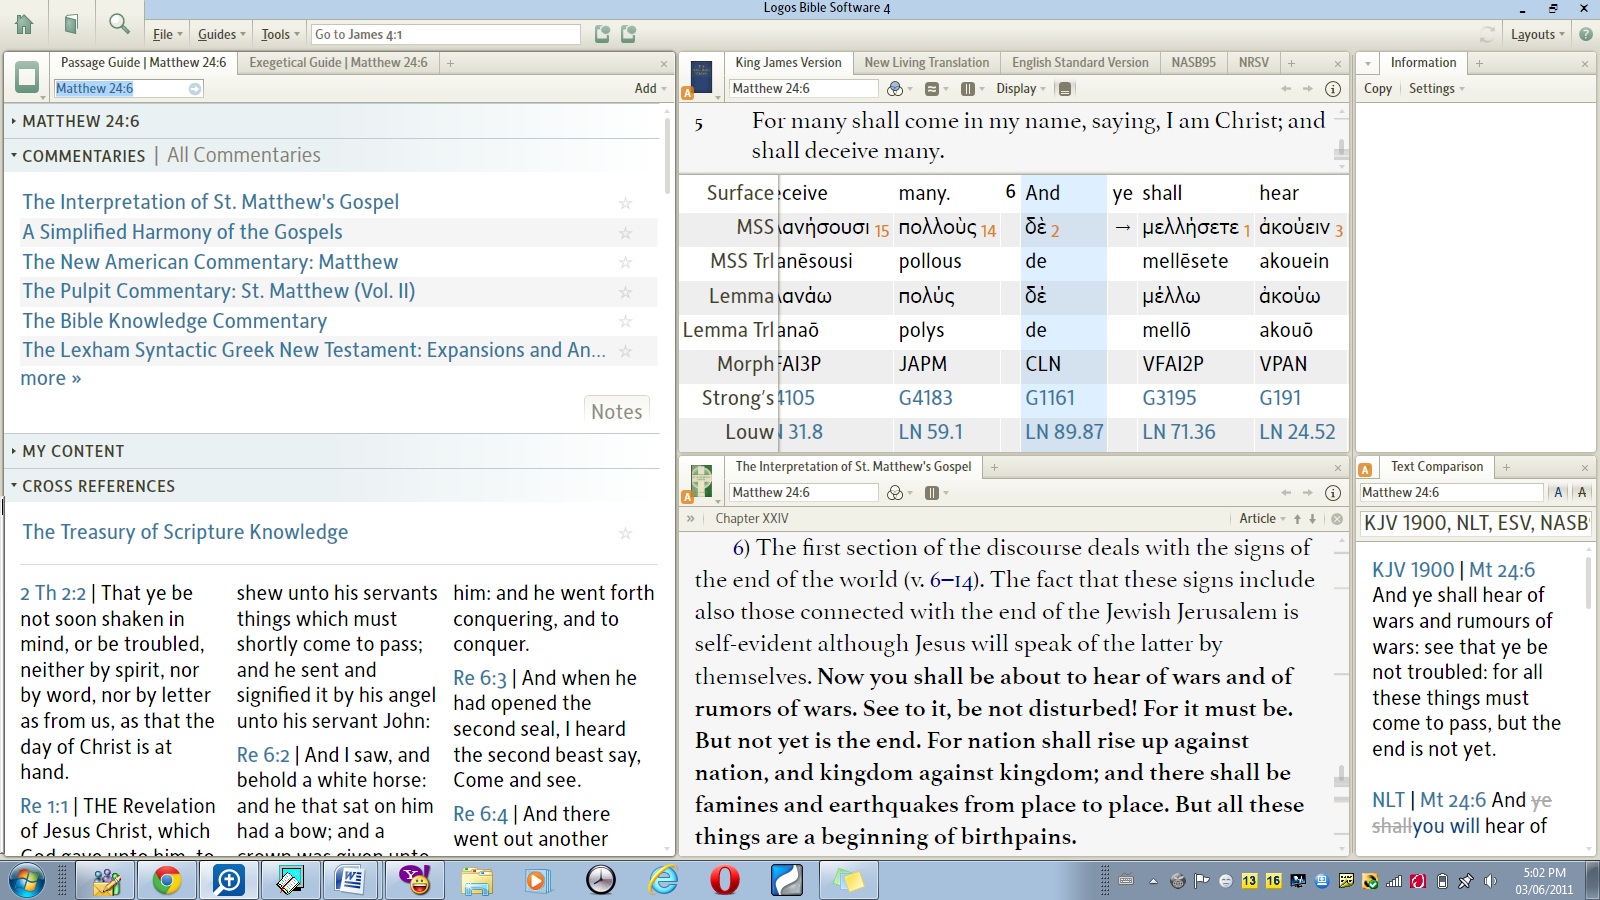Image resolution: width=1600 pixels, height=900 pixels.
Task: Open the visual filters icon in the KJV panel
Action: 895,89
